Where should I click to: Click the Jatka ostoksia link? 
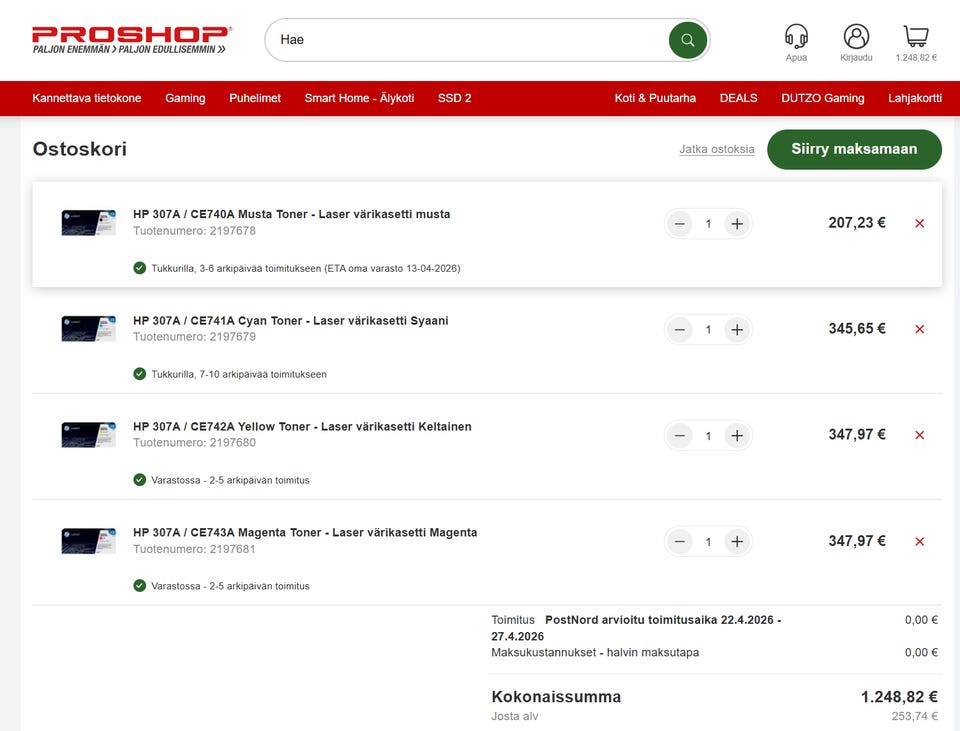pos(716,149)
